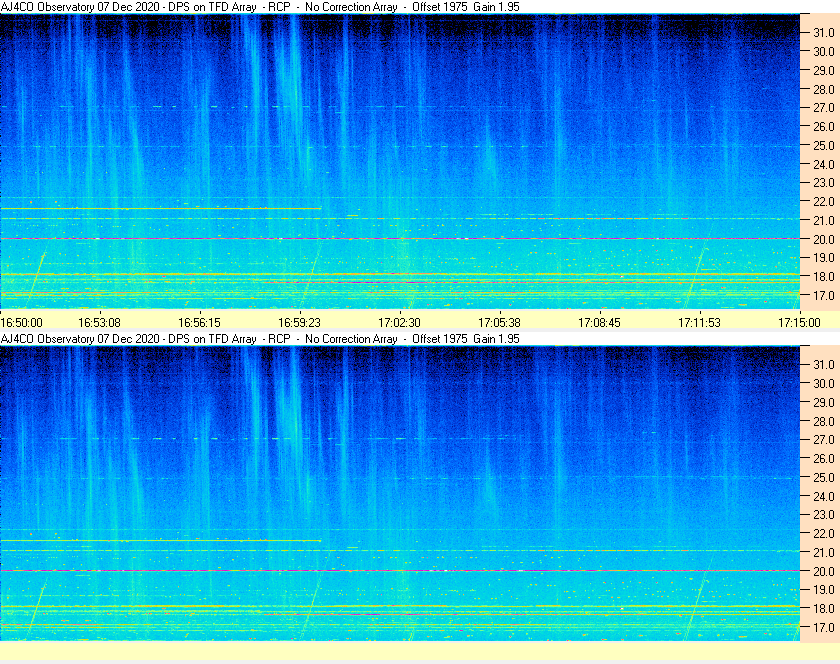Image resolution: width=840 pixels, height=664 pixels.
Task: Click the 24.0 frequency label in upper spectrogram
Action: (x=824, y=165)
